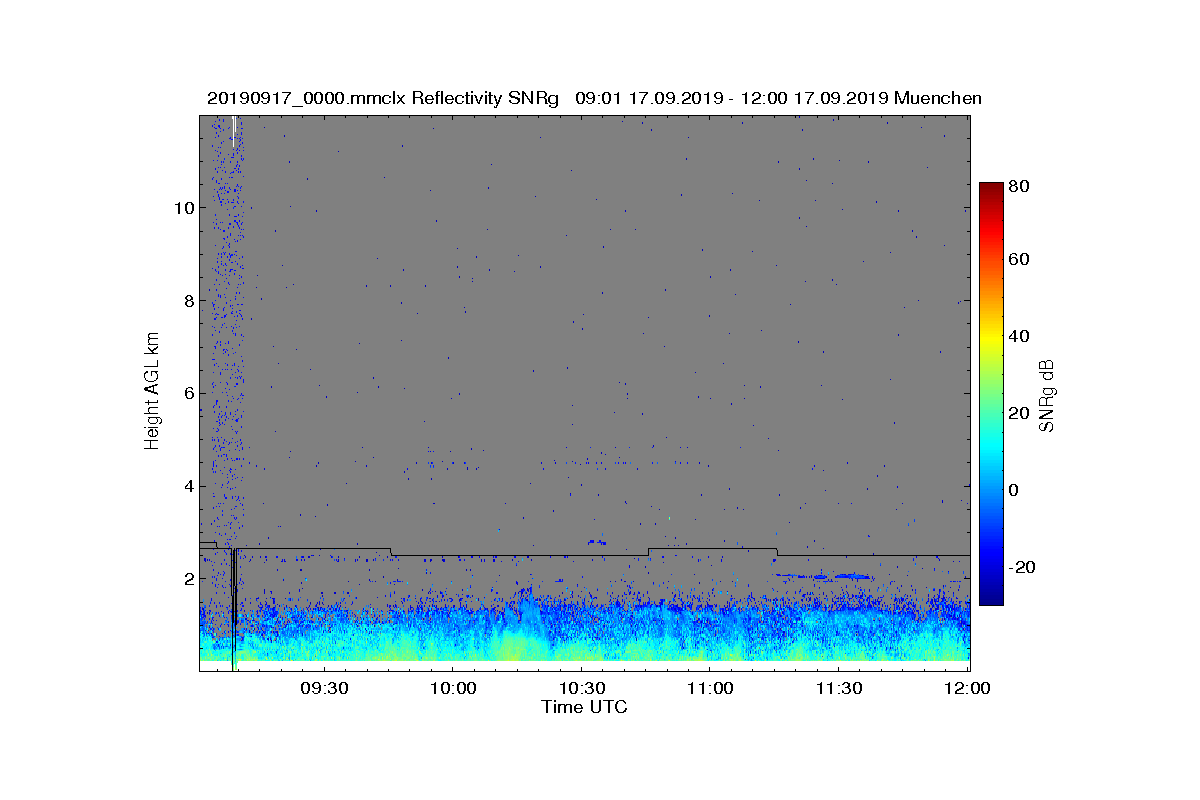Screen dimensions: 1200x800
Task: Click the 09:30 time tick label
Action: click(323, 689)
